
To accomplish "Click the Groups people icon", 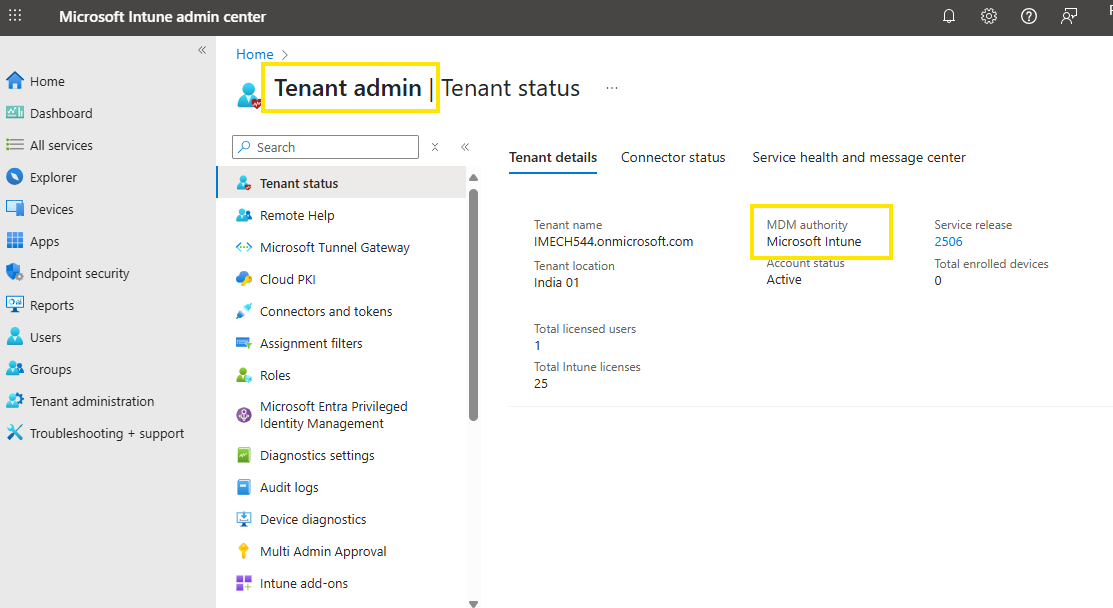I will point(15,368).
